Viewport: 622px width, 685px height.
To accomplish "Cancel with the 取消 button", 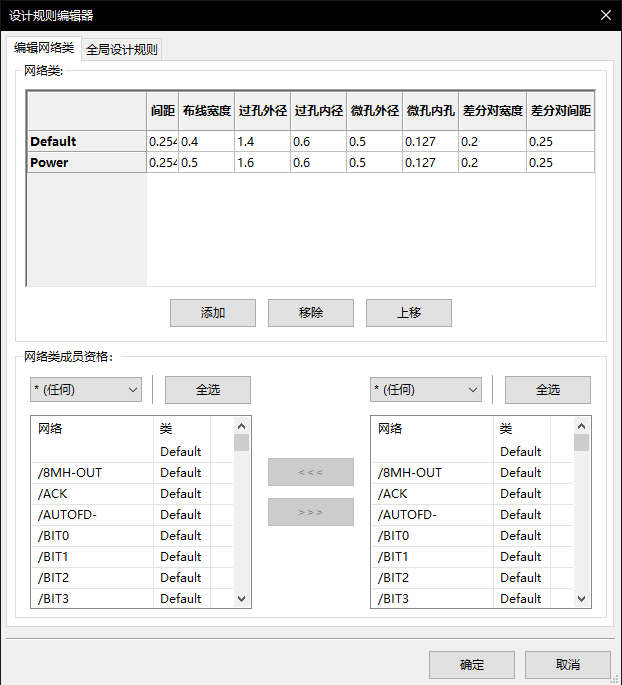I will pos(567,665).
